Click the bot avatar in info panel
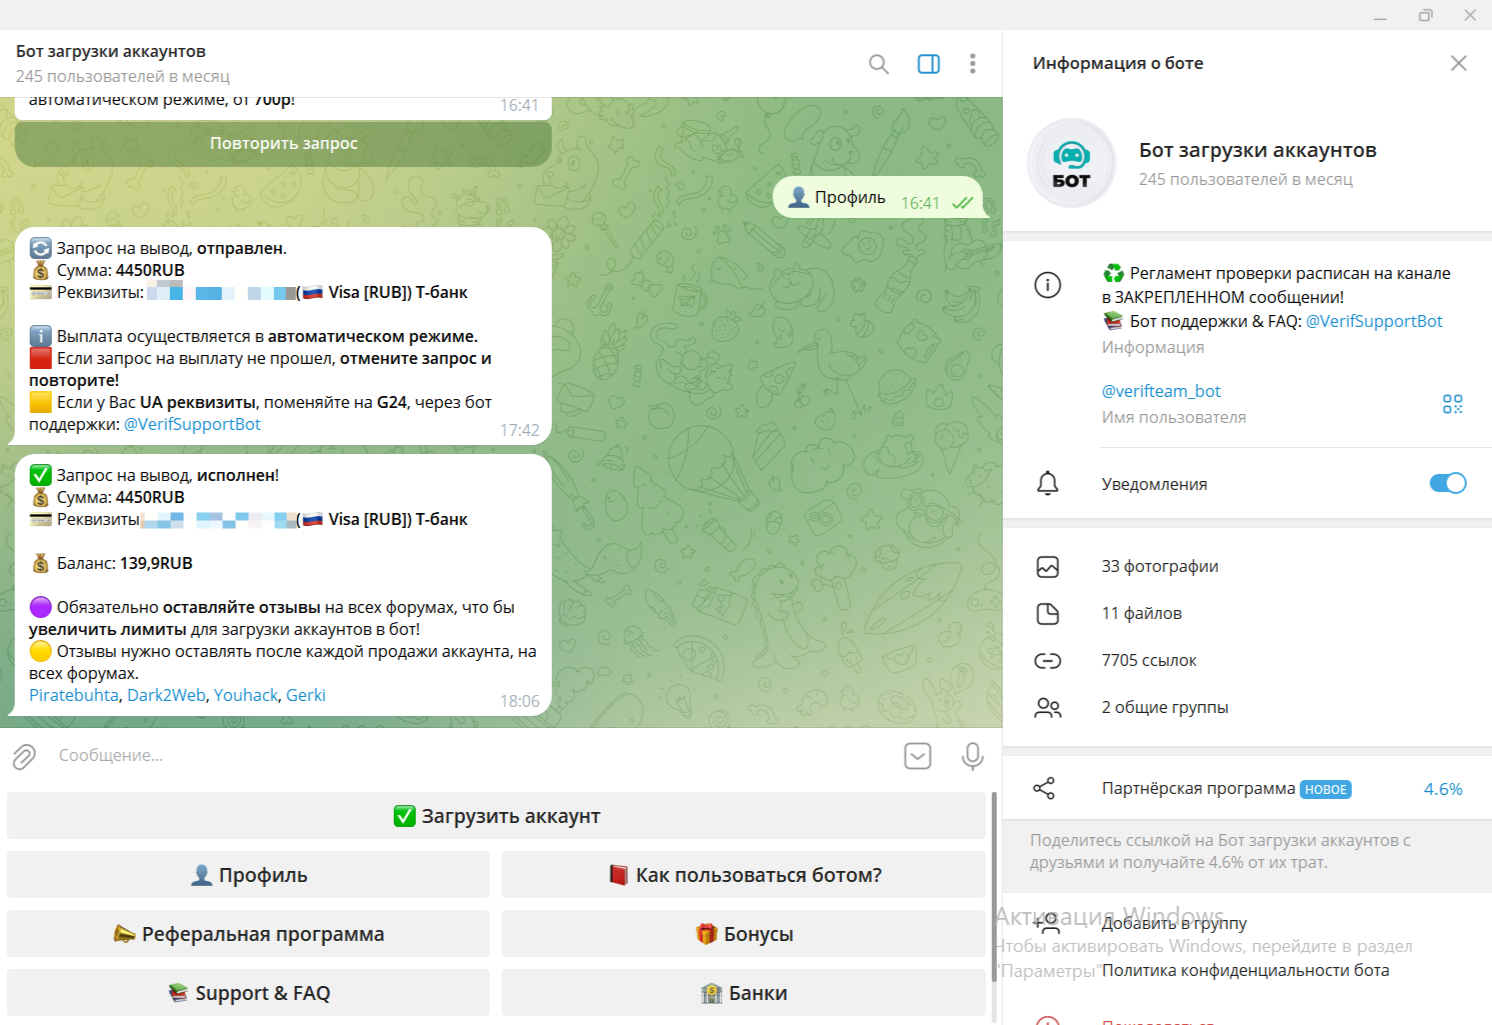1492x1025 pixels. 1071,163
